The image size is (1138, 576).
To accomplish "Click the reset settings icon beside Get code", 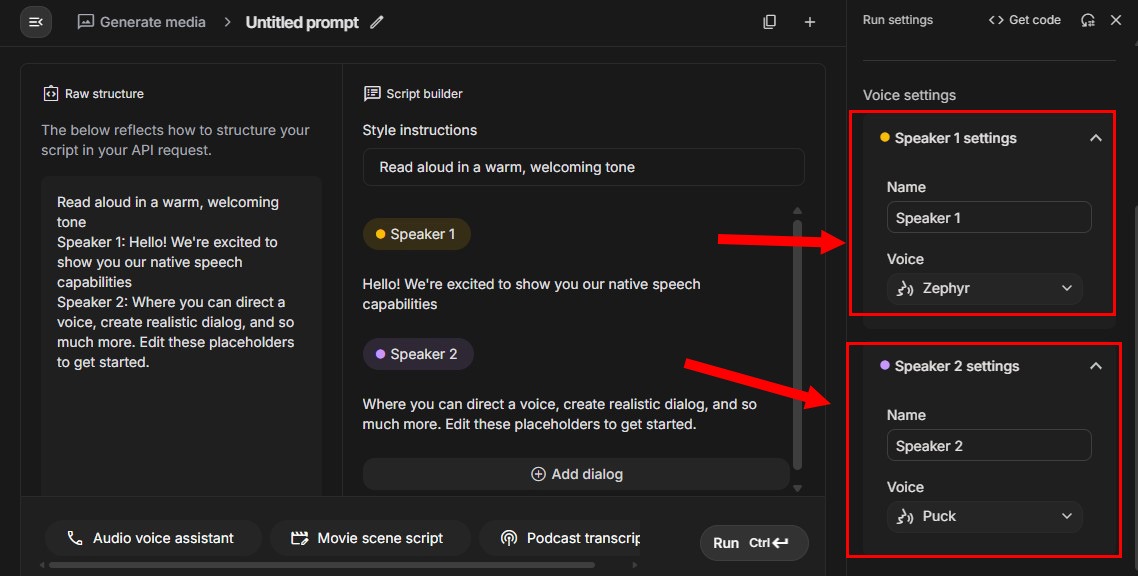I will click(1088, 20).
